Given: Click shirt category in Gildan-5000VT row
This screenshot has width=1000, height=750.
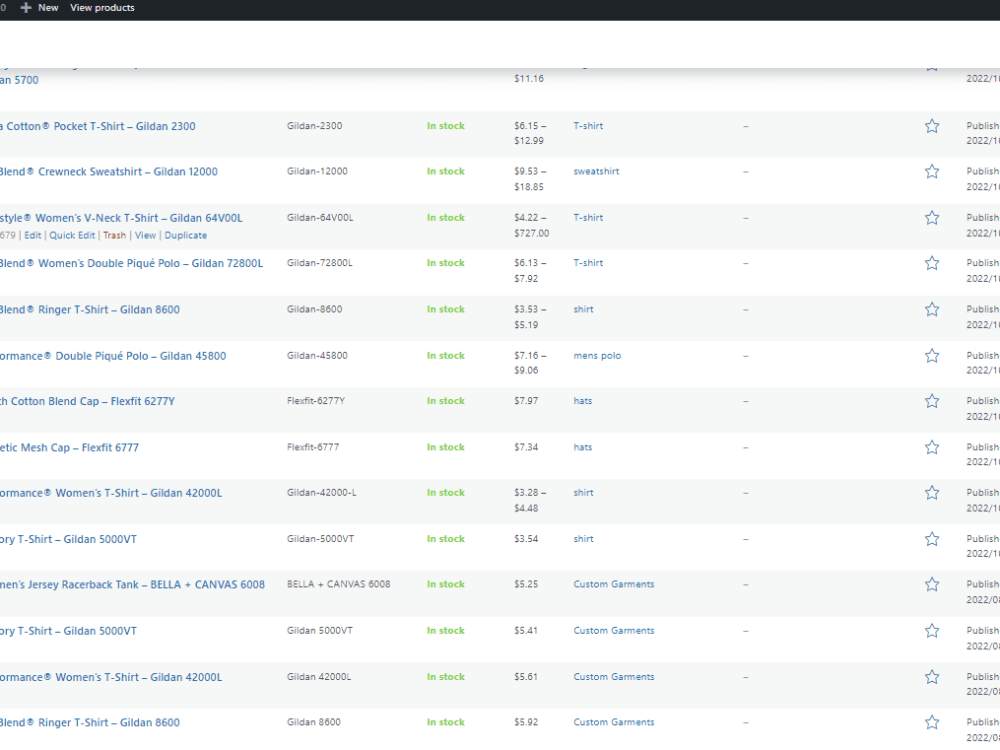Looking at the screenshot, I should coord(584,539).
